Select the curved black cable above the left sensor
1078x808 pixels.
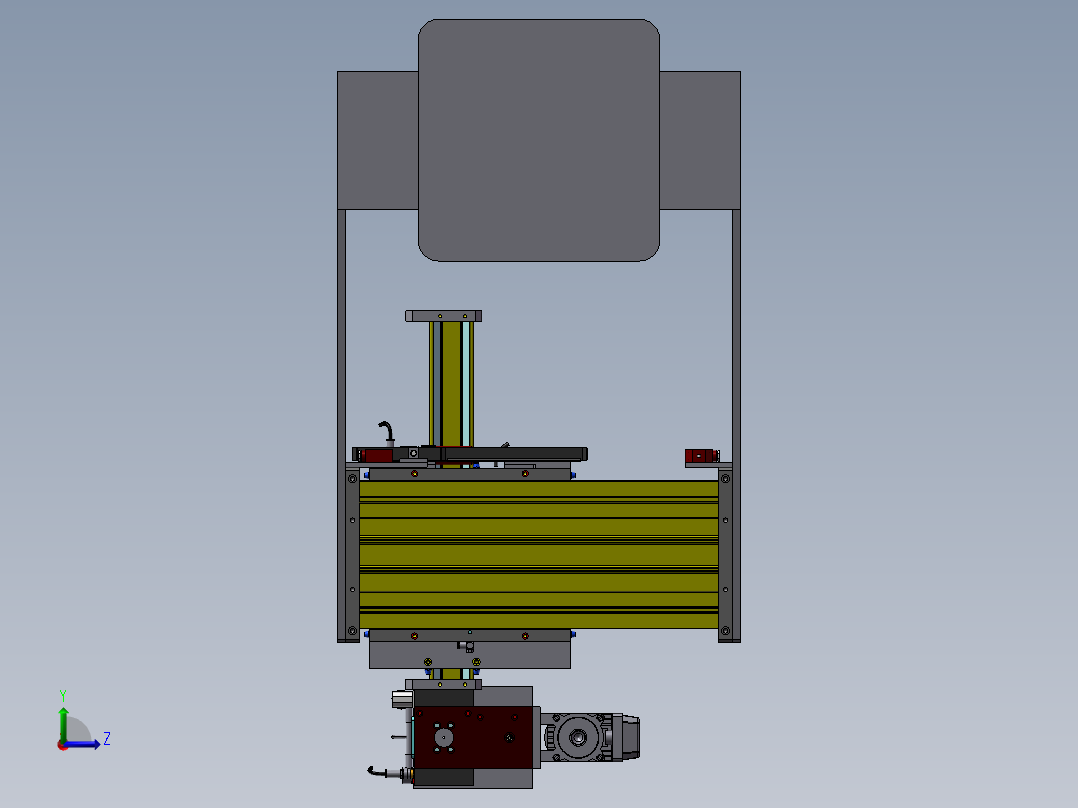coord(387,429)
